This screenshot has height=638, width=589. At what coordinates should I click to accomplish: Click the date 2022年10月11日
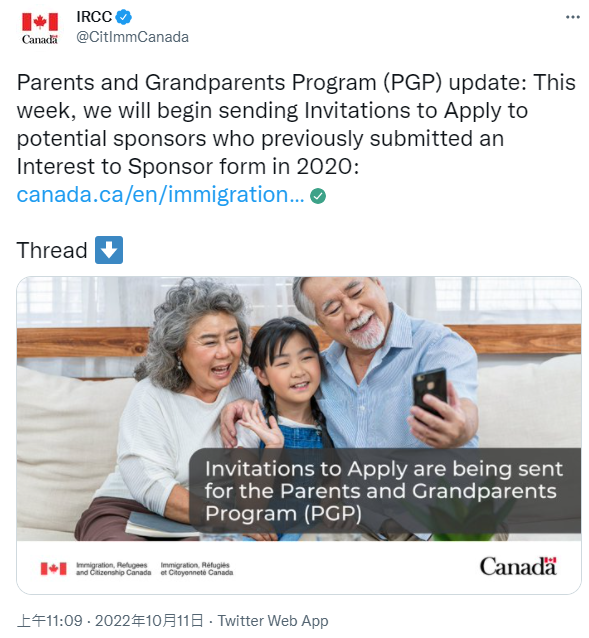click(149, 621)
